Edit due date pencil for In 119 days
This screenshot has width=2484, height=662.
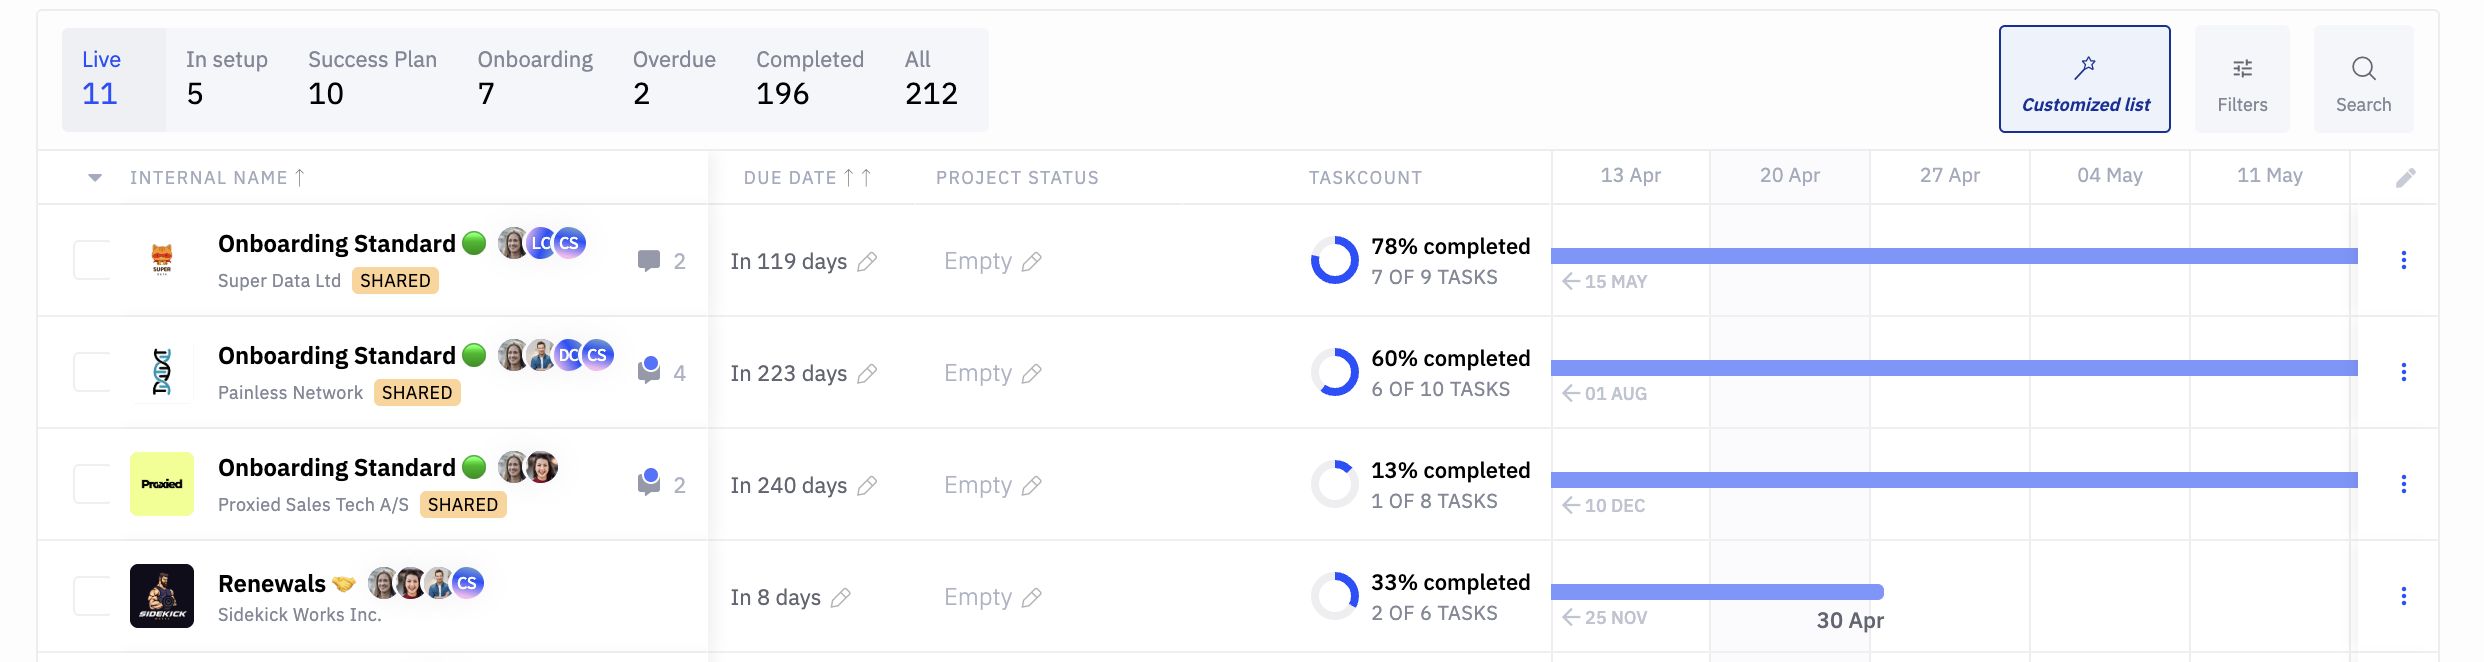point(867,262)
